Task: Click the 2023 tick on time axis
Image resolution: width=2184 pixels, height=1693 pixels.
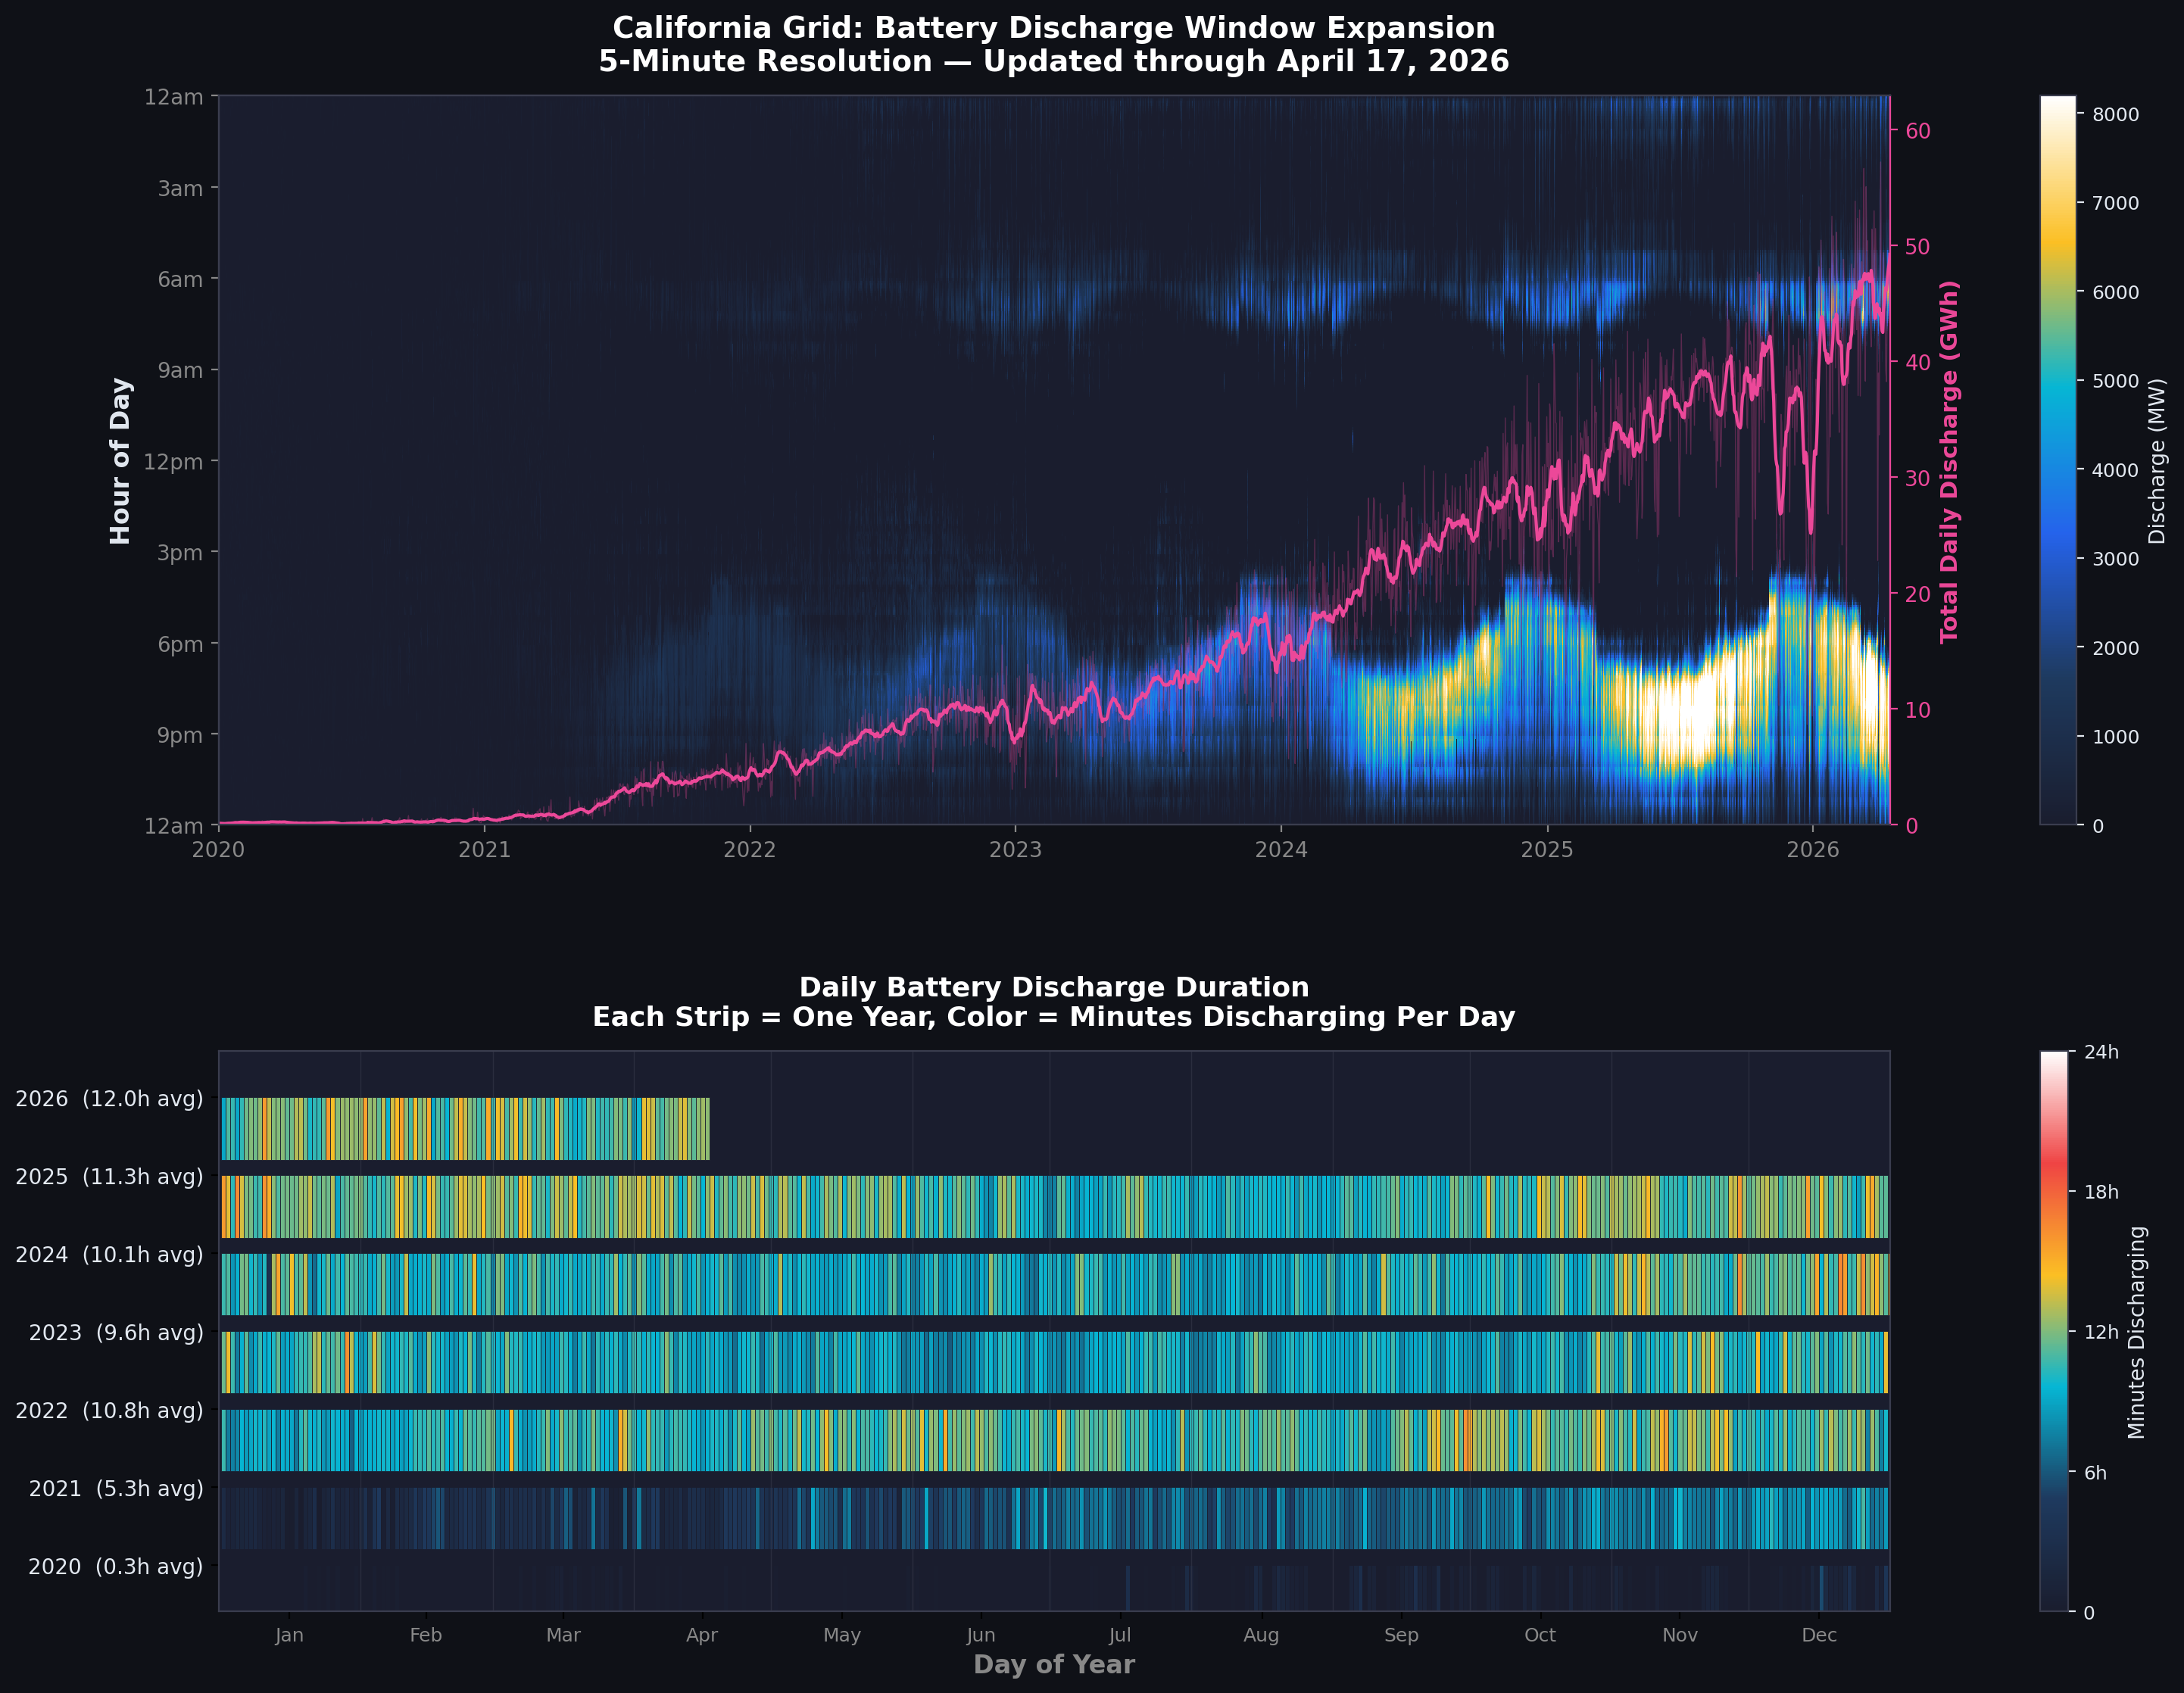Action: [1016, 848]
